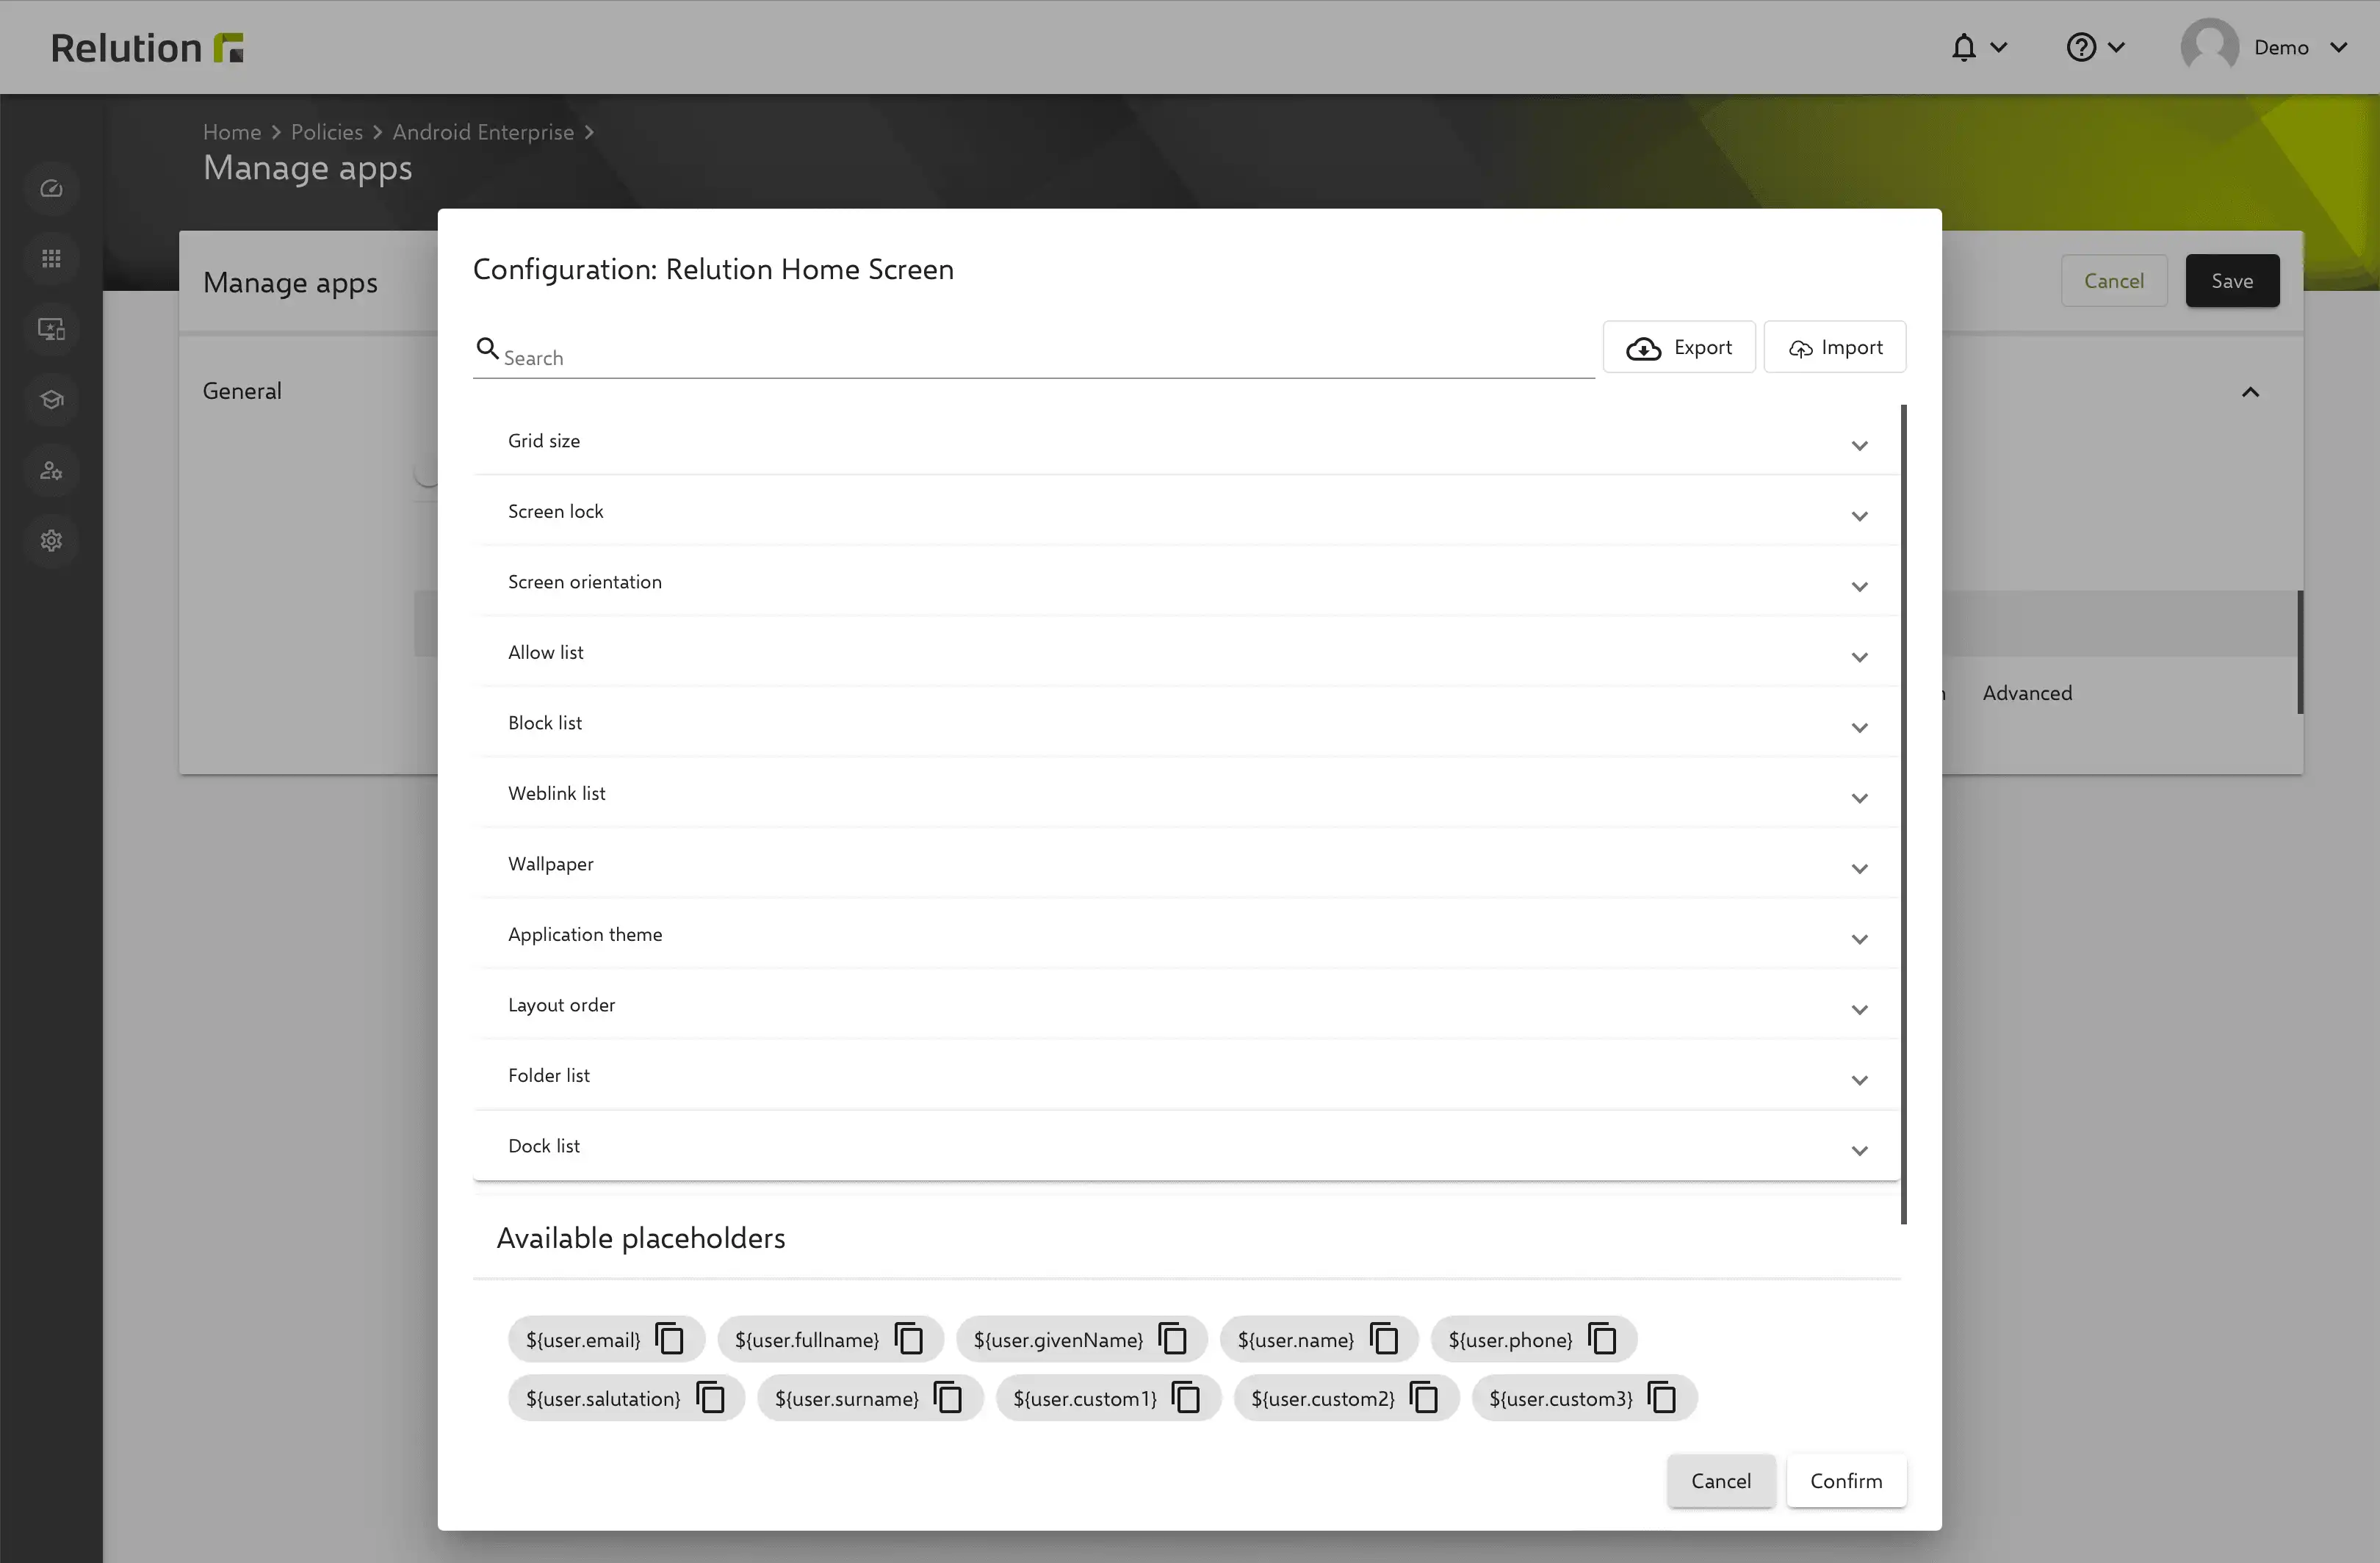This screenshot has height=1563, width=2380.
Task: Import a configuration
Action: 1834,347
